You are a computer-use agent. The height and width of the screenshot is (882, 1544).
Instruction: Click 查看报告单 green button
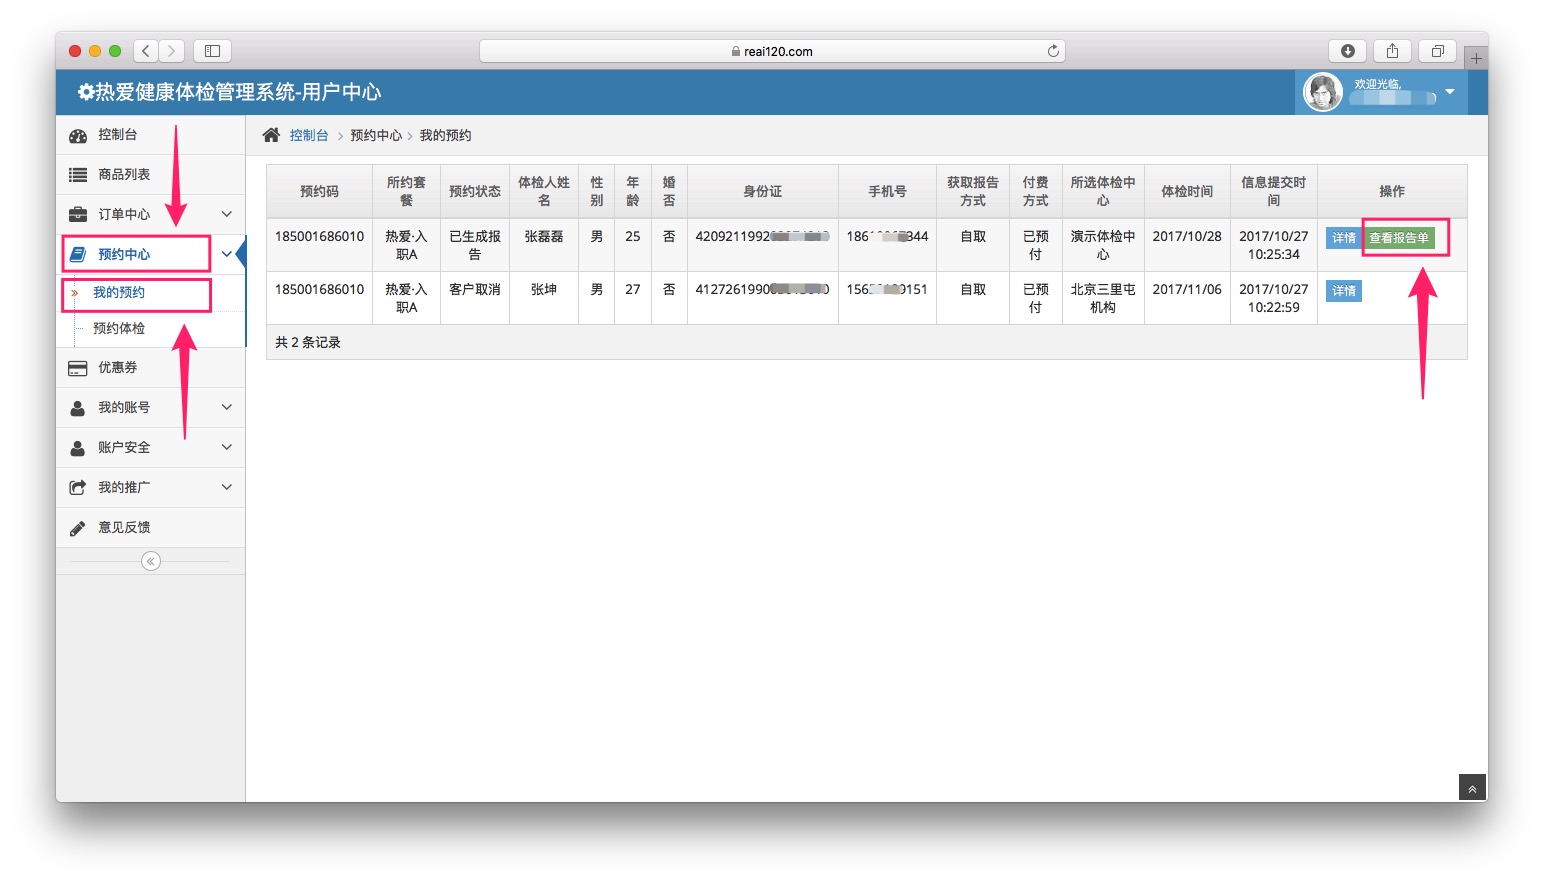pos(1398,238)
